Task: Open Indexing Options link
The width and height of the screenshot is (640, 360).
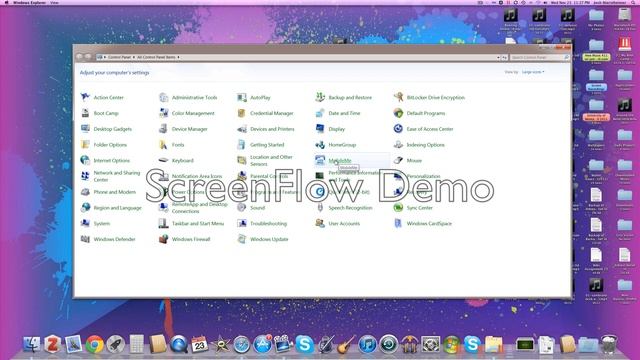Action: click(425, 145)
